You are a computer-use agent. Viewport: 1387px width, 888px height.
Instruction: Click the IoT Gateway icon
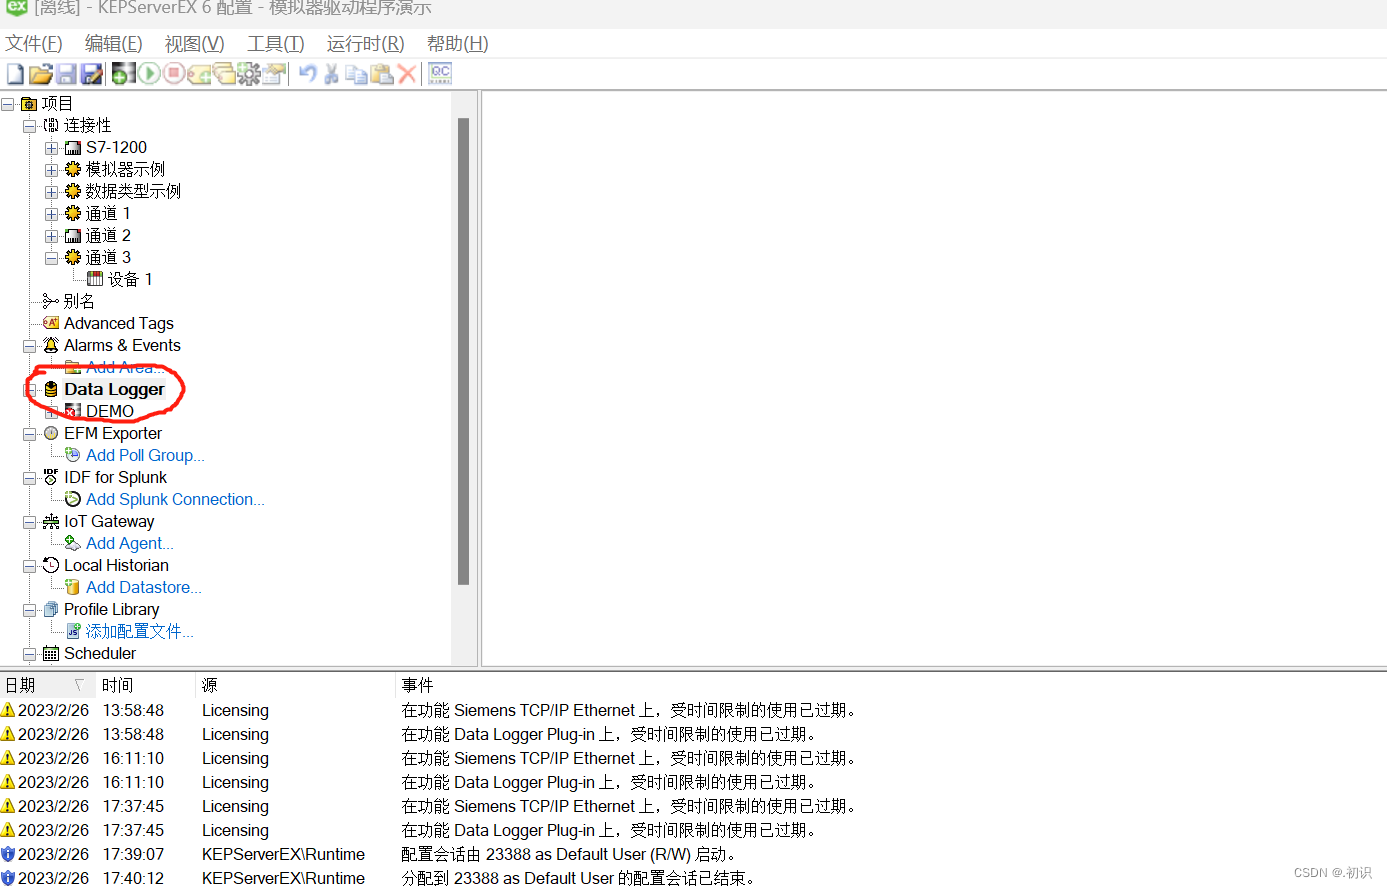point(51,521)
